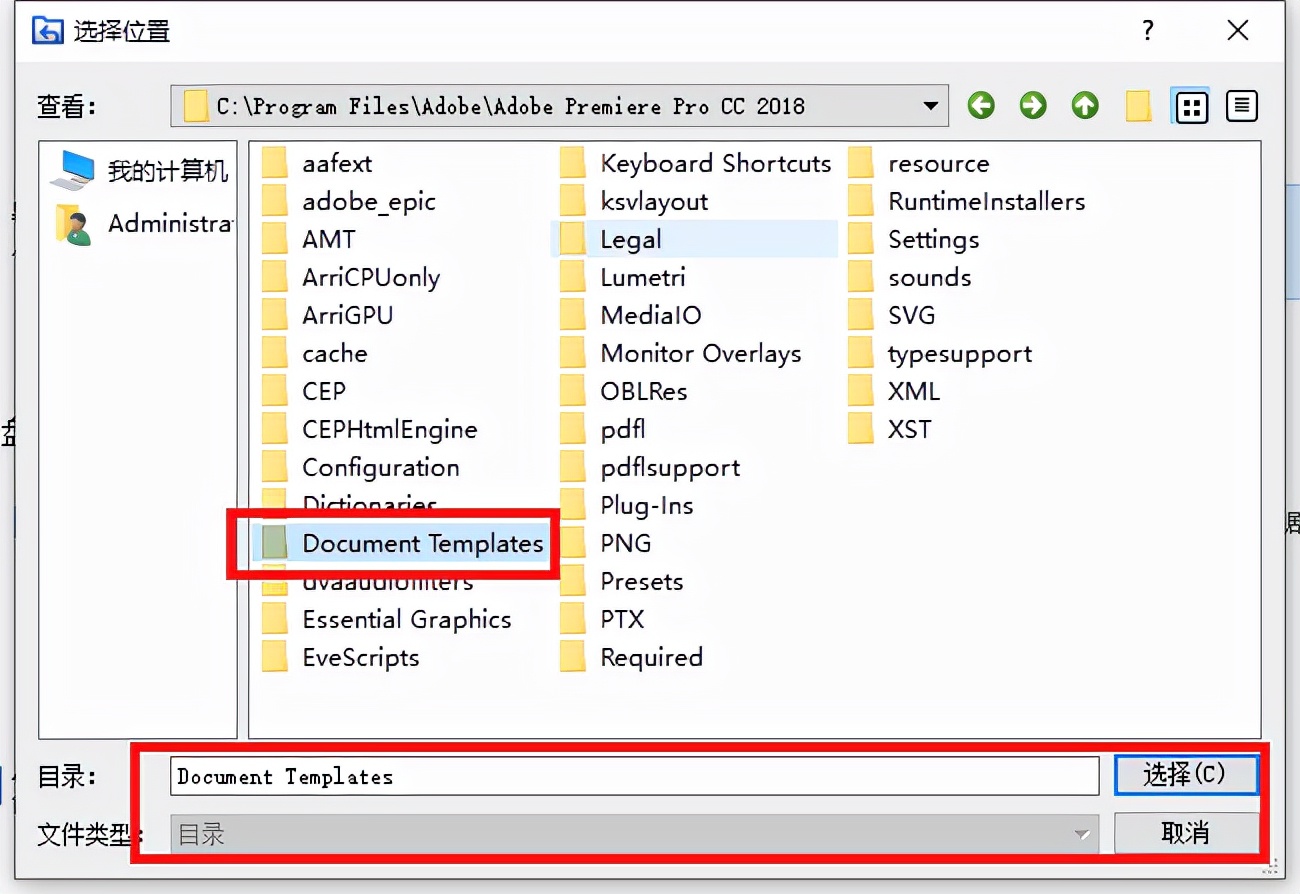Select the ArriCPUonly folder icon
This screenshot has width=1300, height=894.
tap(275, 277)
